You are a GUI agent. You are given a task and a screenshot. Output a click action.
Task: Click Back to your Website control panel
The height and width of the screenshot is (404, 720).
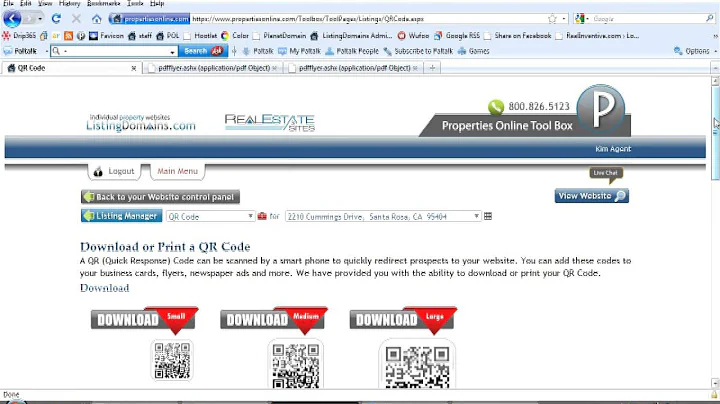pyautogui.click(x=160, y=197)
